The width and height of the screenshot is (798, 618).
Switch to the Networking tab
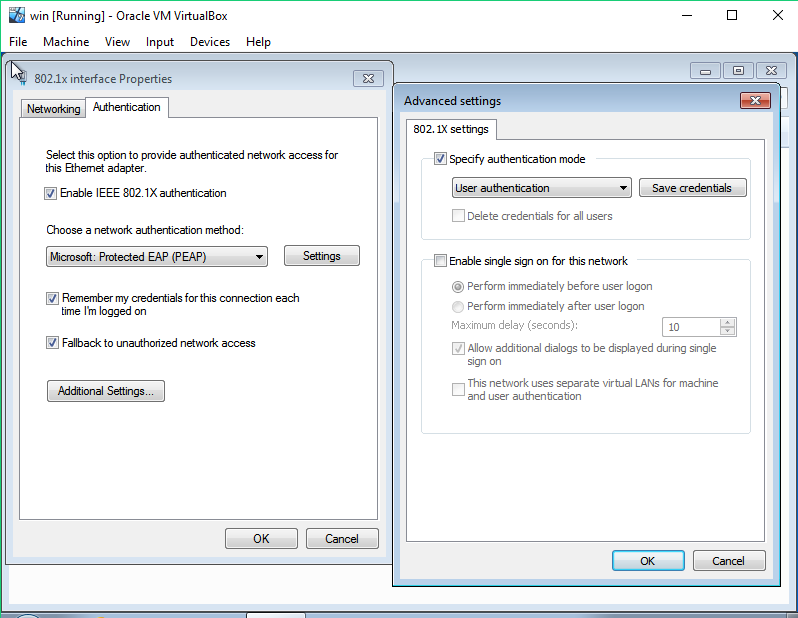(53, 109)
